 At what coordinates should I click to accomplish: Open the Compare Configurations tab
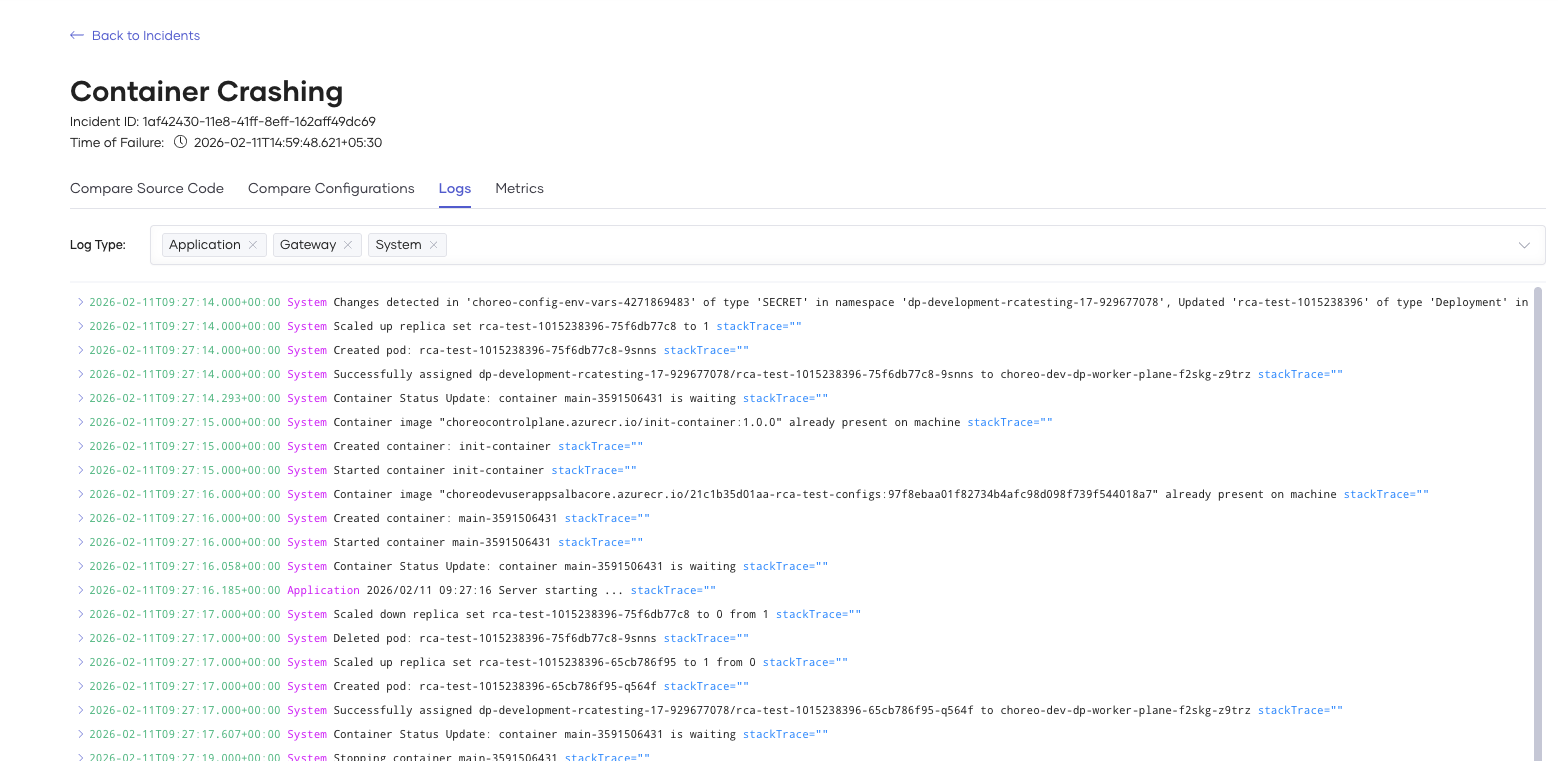coord(331,188)
